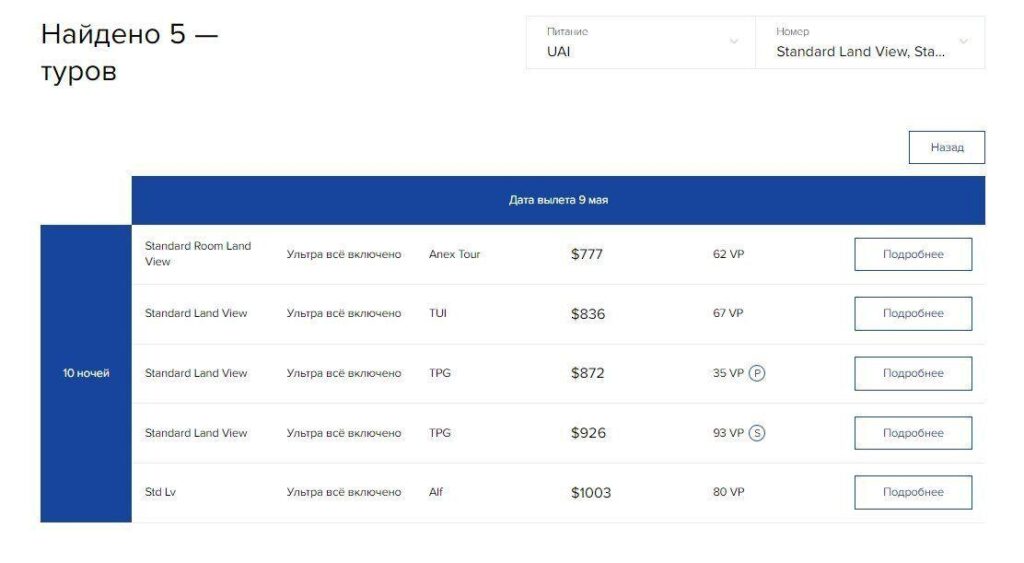Click the Anex Tour operator name
This screenshot has width=1024, height=563.
click(455, 254)
